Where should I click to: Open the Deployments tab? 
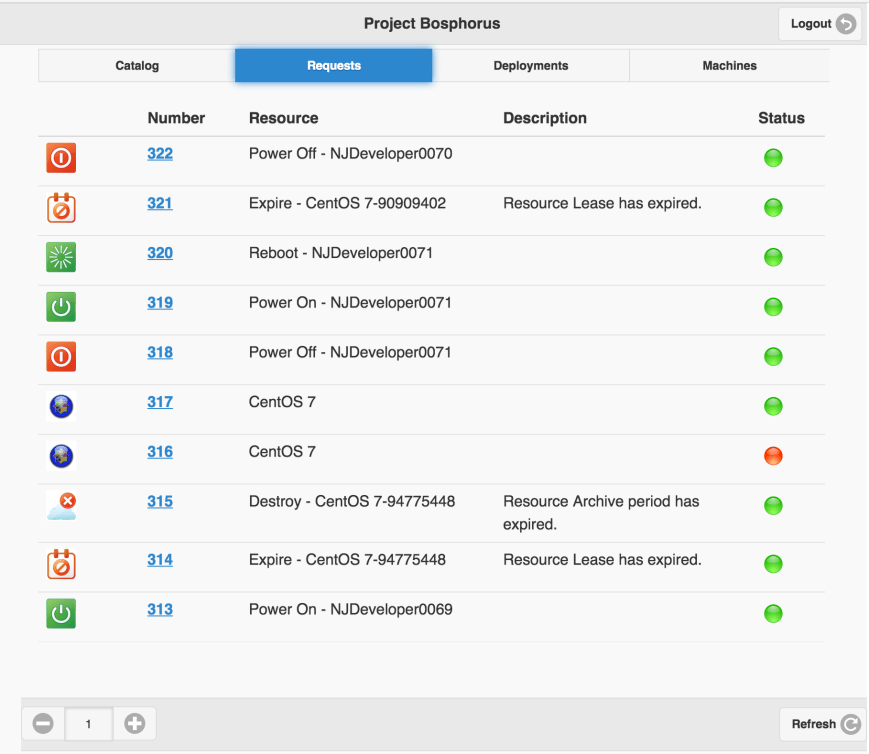pyautogui.click(x=531, y=66)
